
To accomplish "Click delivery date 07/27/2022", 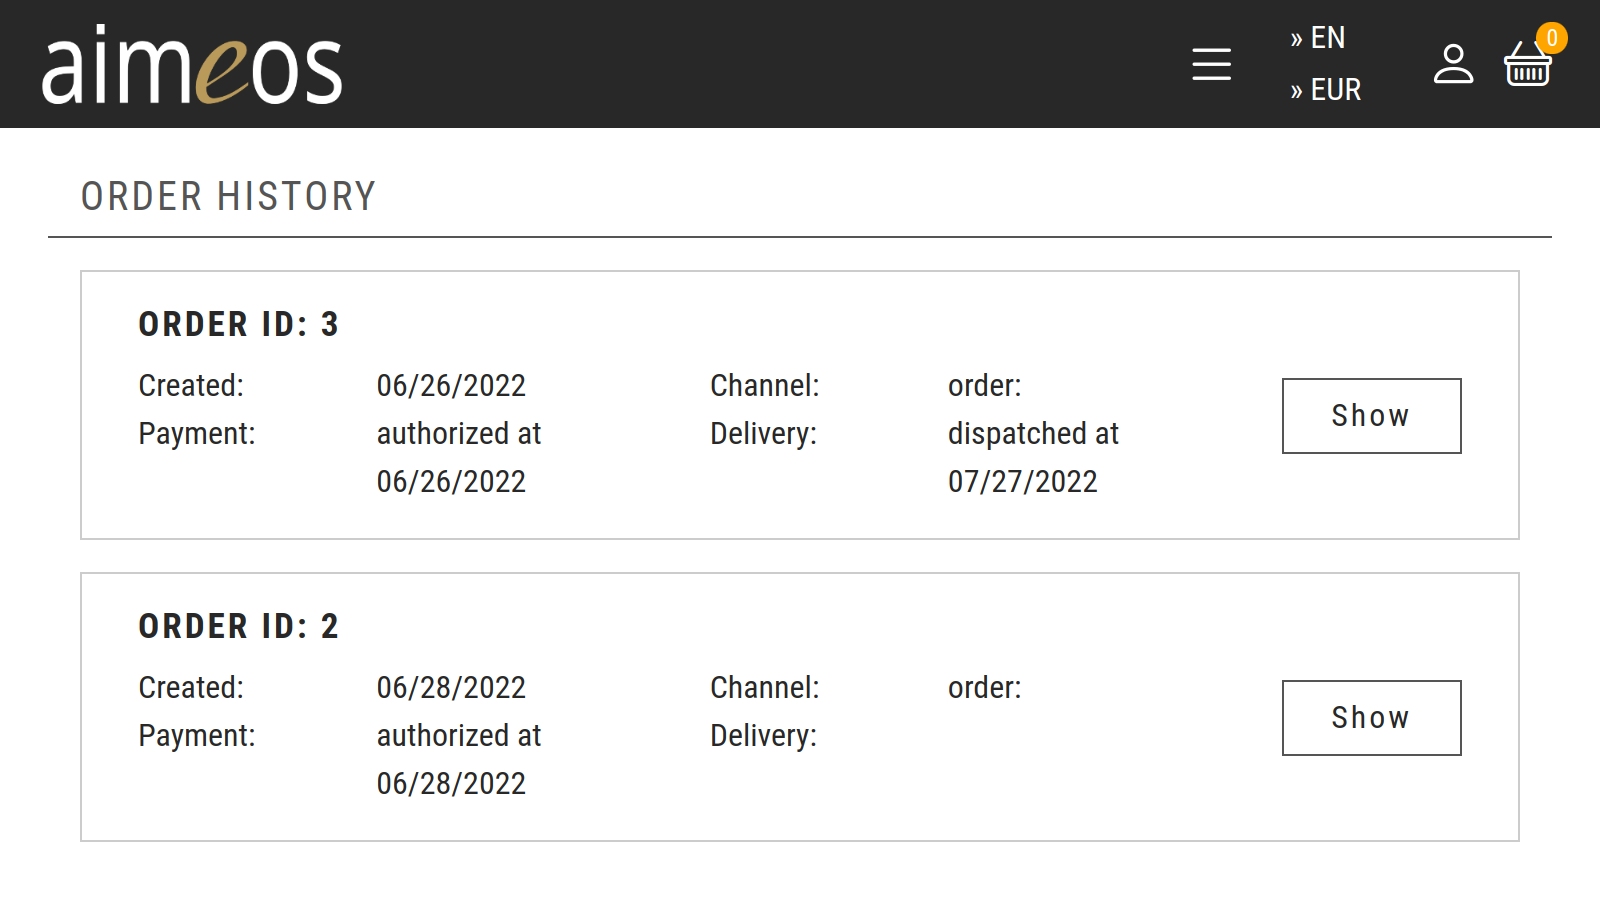I will click(1022, 482).
